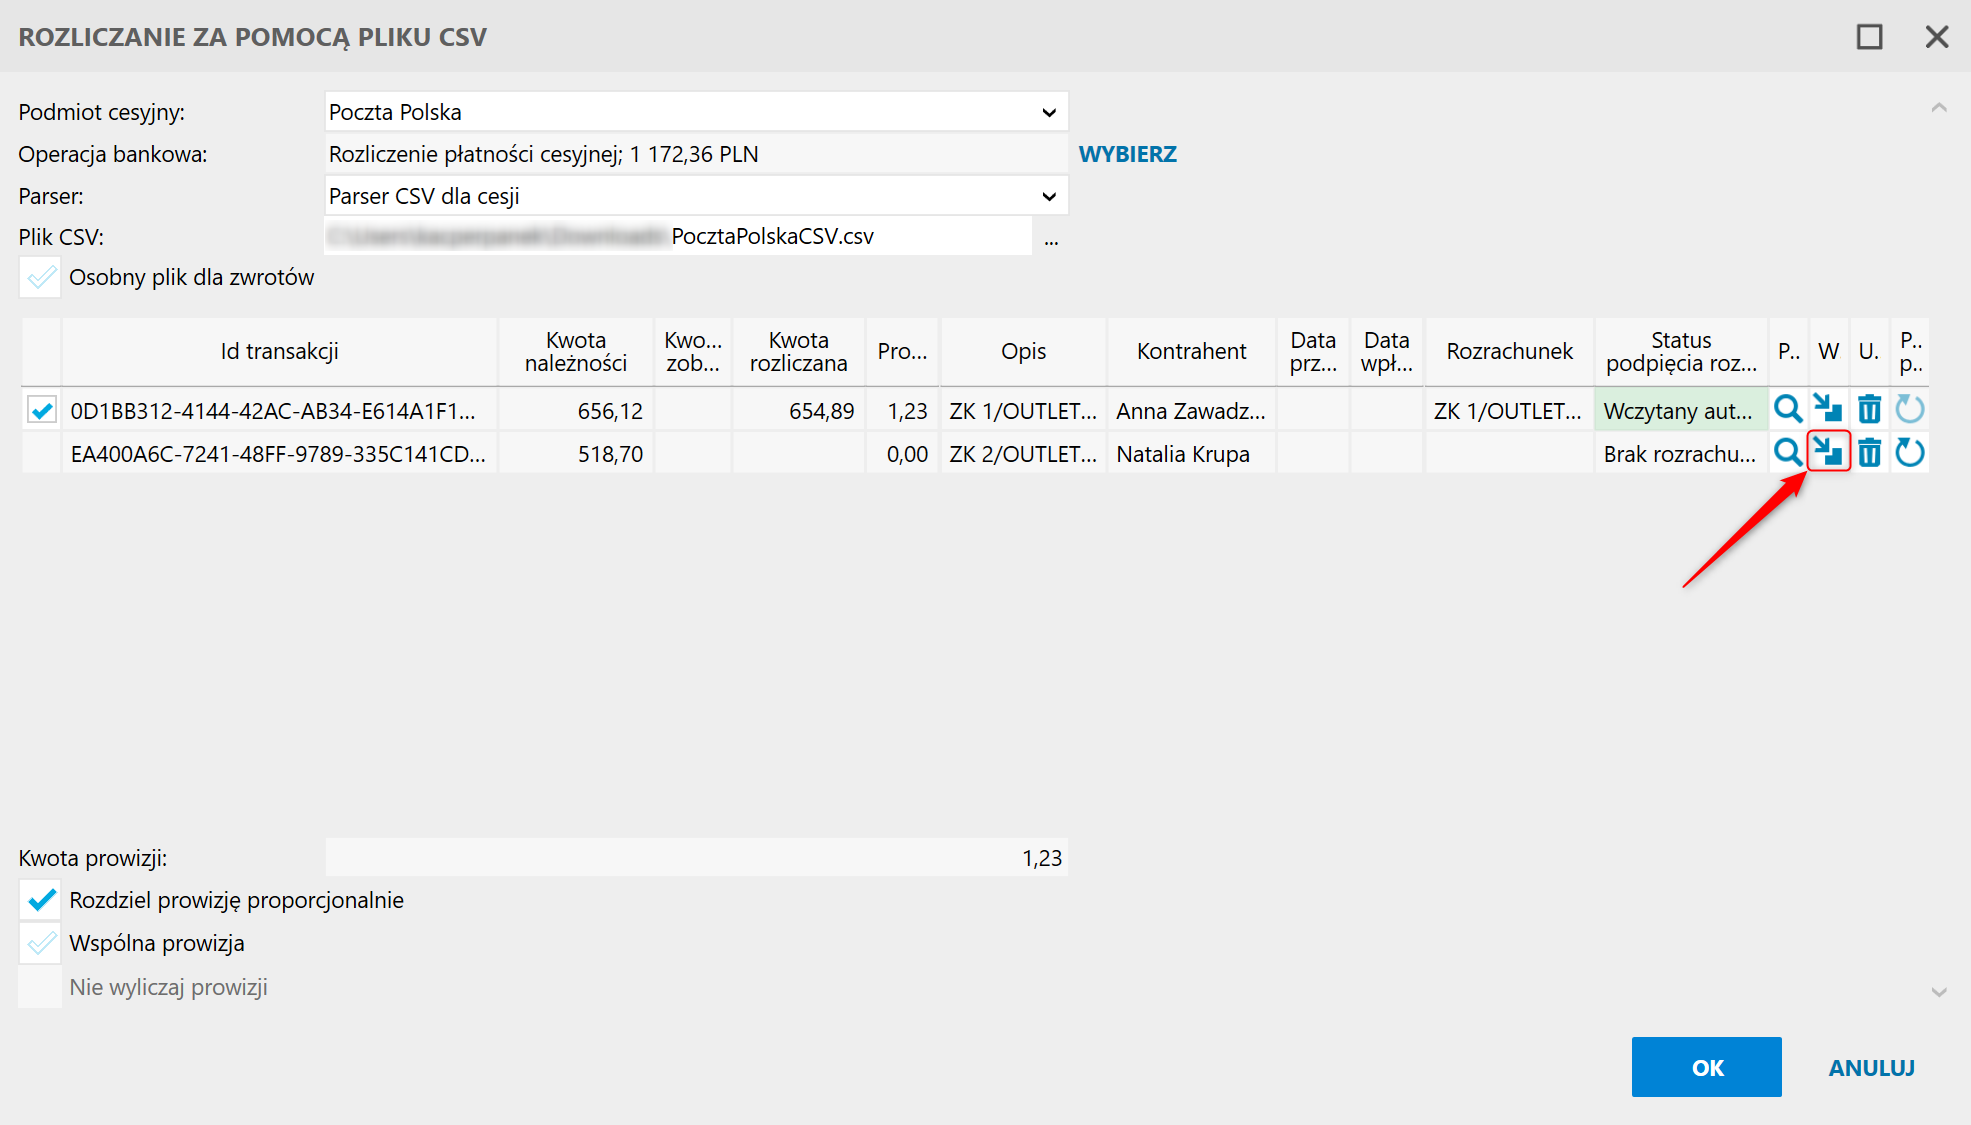
Task: Toggle Osobny plik dla zwrotów checkbox
Action: (x=41, y=277)
